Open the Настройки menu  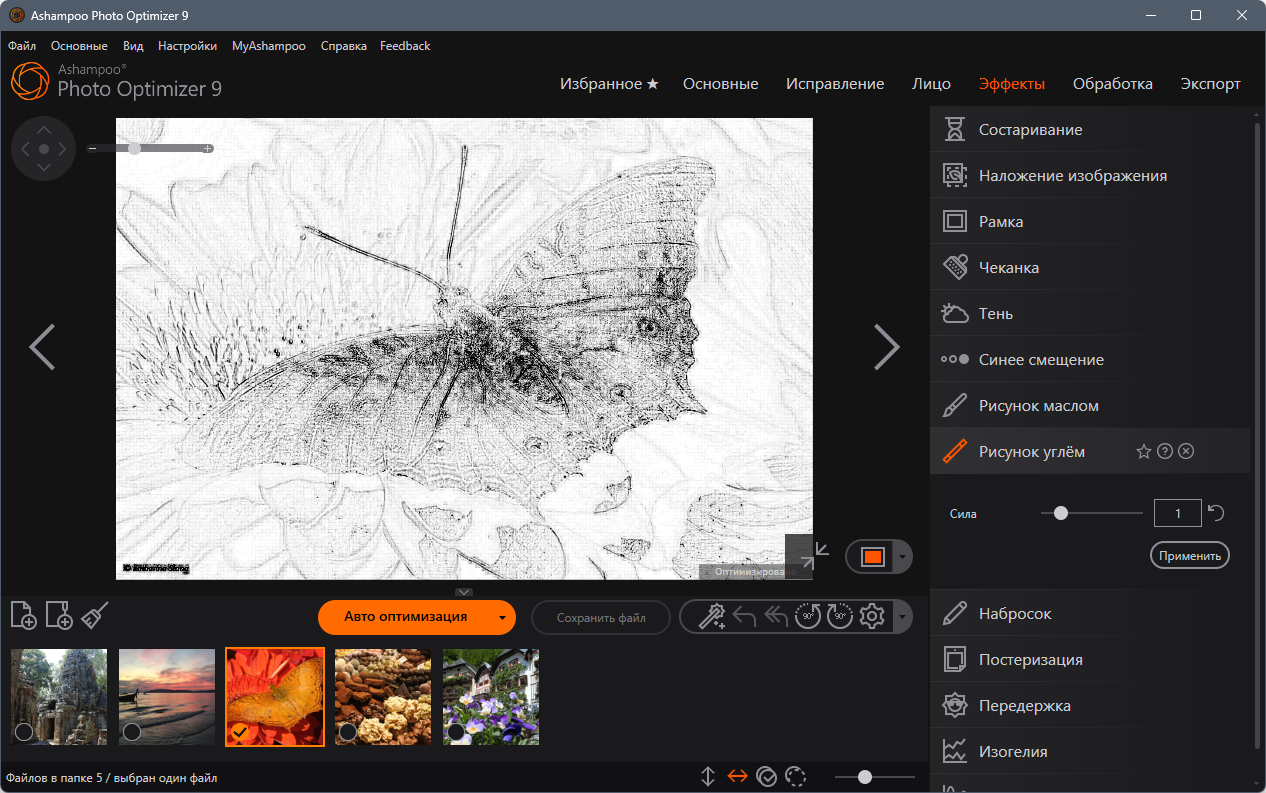[187, 46]
